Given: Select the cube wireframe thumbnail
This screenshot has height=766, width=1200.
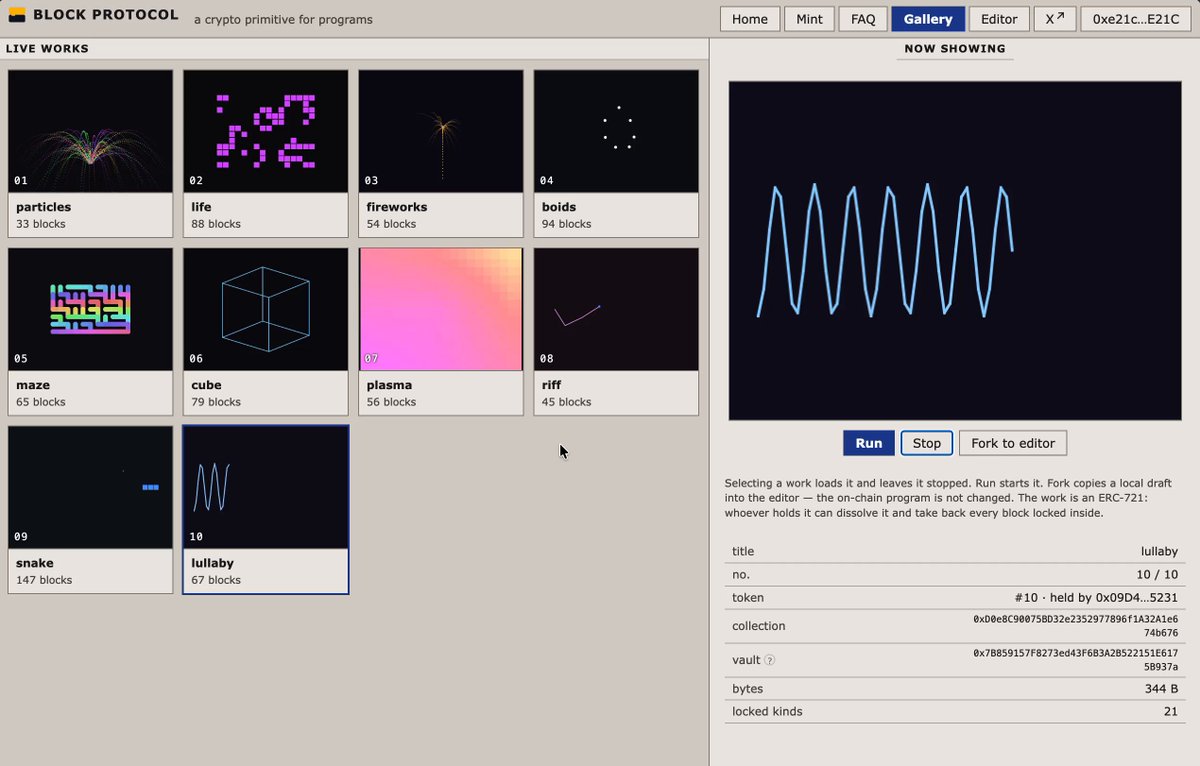Looking at the screenshot, I should (x=266, y=309).
